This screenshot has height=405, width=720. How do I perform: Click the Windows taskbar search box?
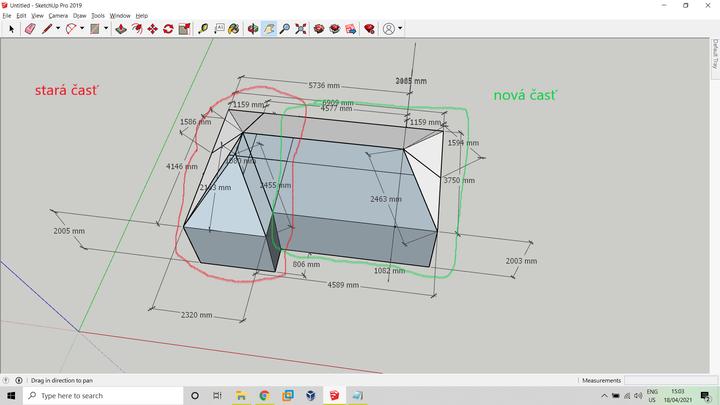pyautogui.click(x=100, y=396)
